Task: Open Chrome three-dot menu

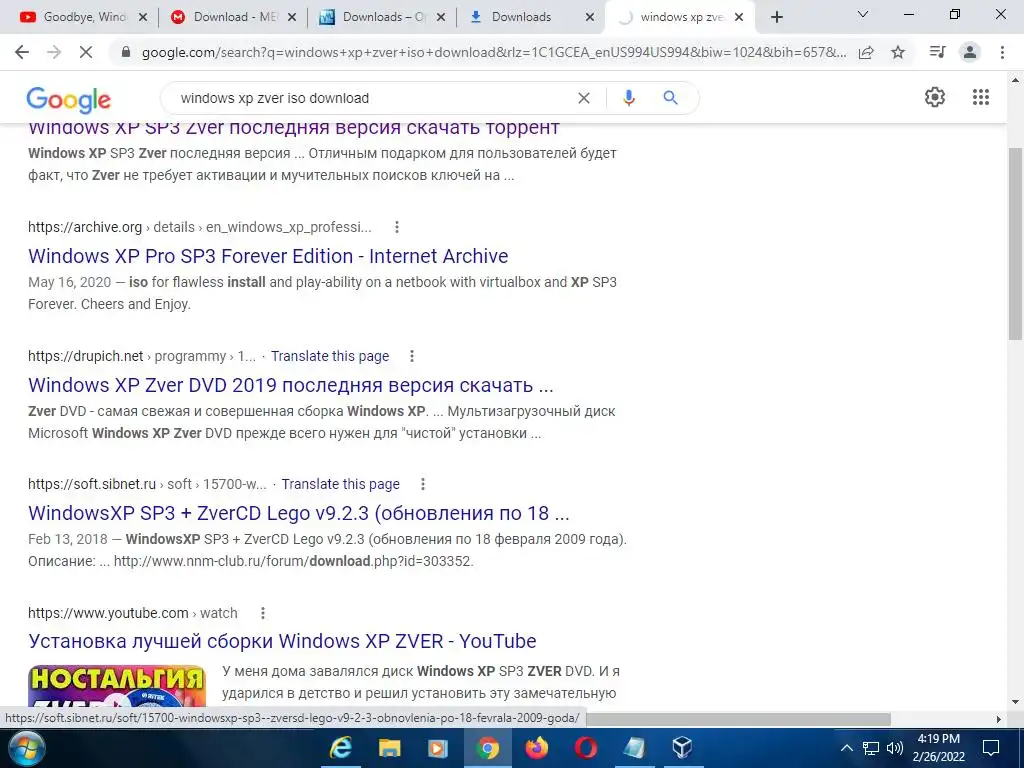Action: tap(1002, 52)
